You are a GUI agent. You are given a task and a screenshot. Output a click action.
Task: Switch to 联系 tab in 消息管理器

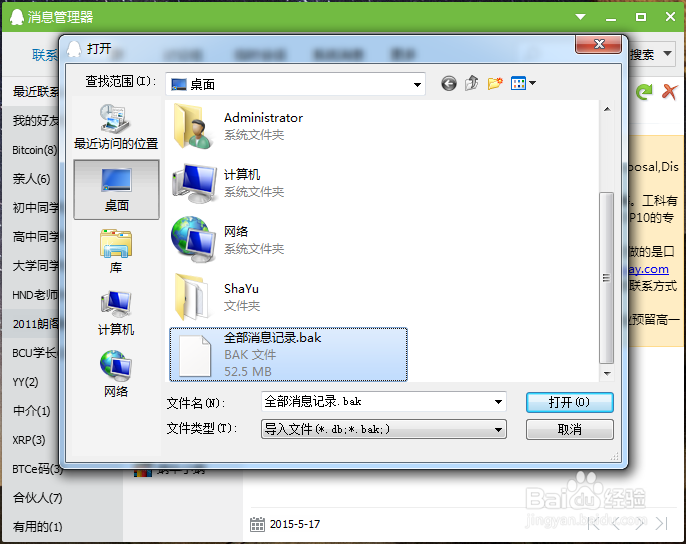tap(45, 55)
